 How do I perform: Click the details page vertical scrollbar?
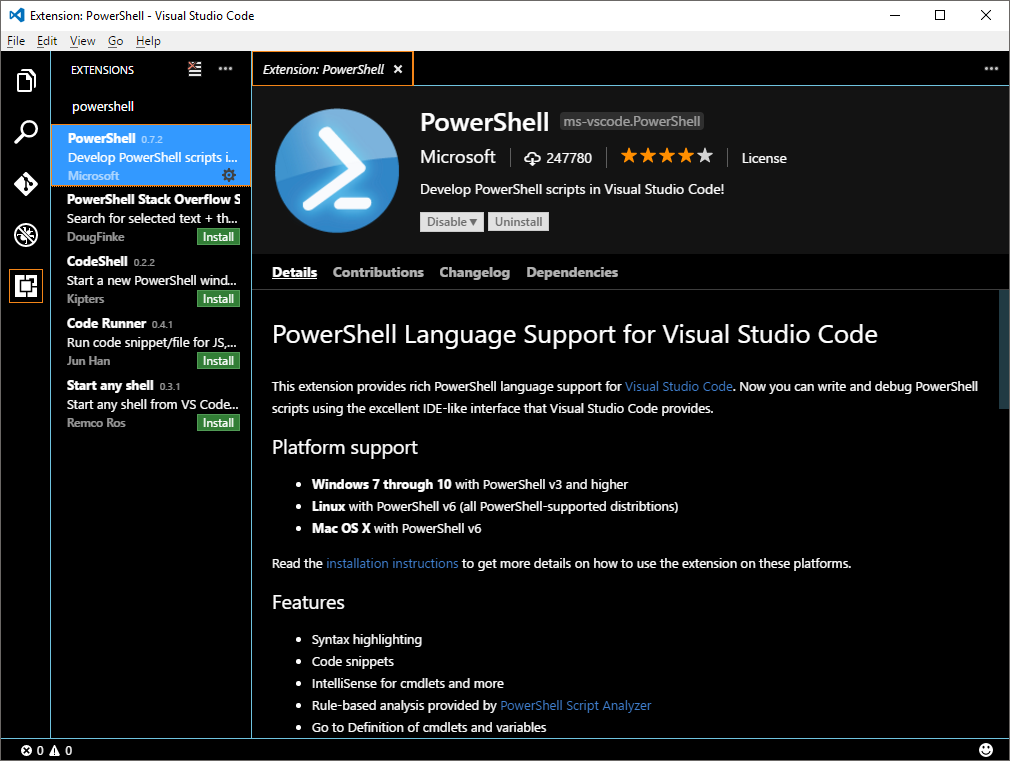(x=1004, y=349)
